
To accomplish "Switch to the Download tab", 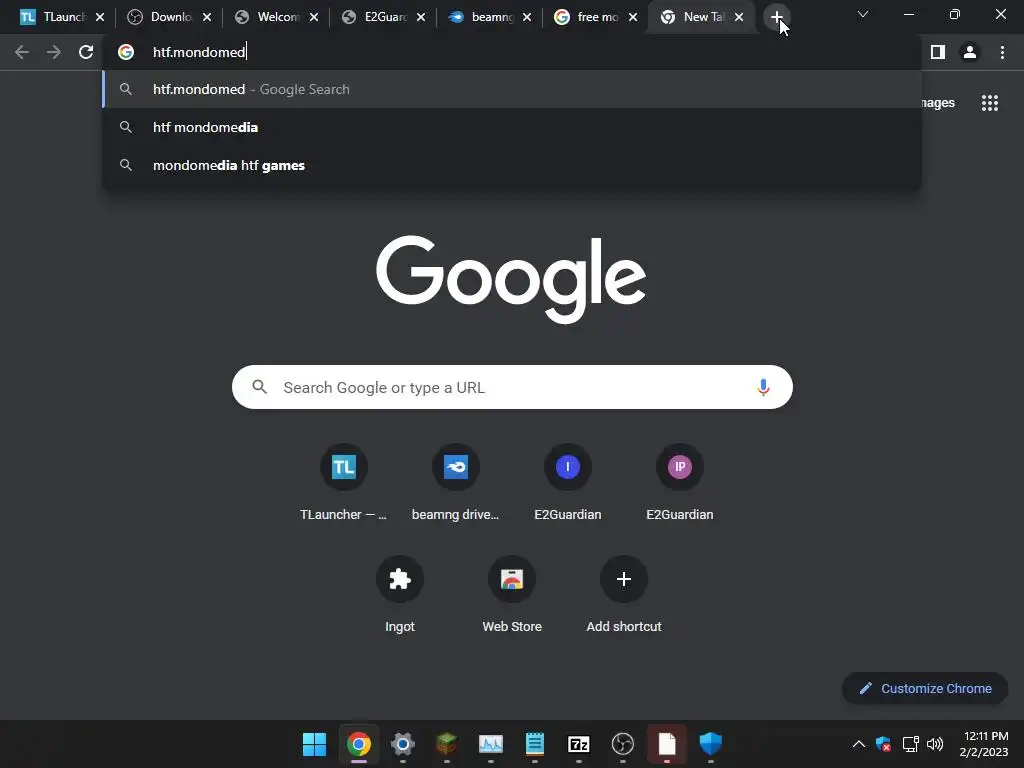I will pyautogui.click(x=163, y=17).
